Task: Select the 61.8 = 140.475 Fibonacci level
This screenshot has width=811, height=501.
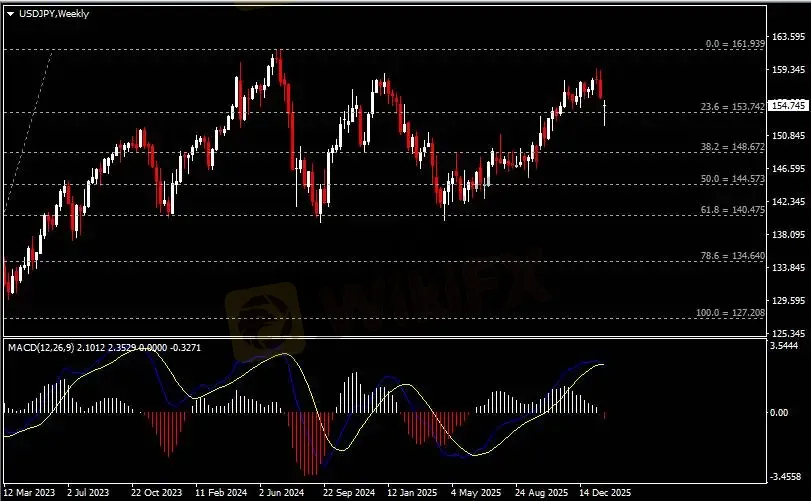Action: 735,210
